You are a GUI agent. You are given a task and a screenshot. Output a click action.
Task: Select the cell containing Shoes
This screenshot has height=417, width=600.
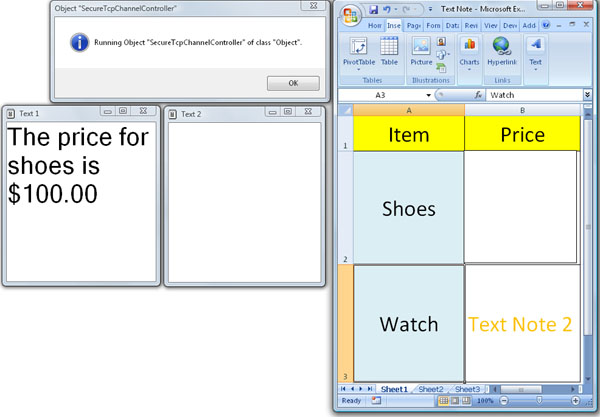408,208
